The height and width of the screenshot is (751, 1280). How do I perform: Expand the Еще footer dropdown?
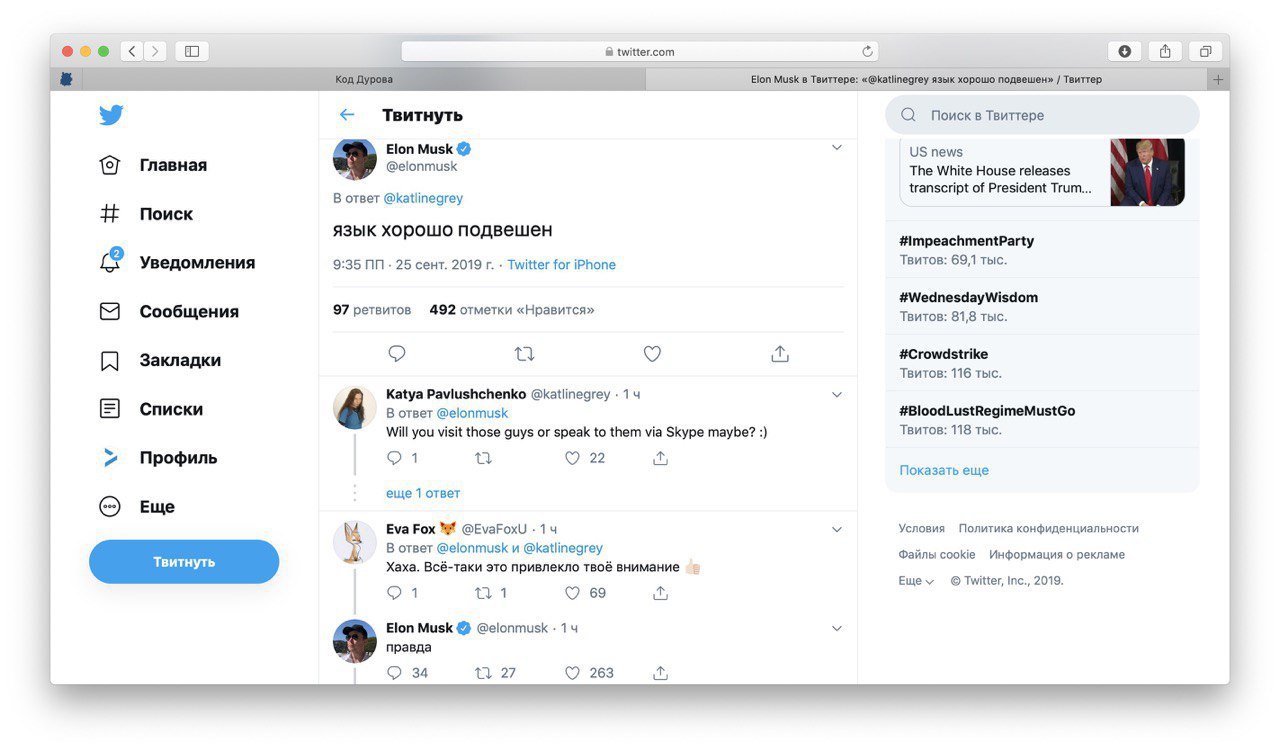916,581
